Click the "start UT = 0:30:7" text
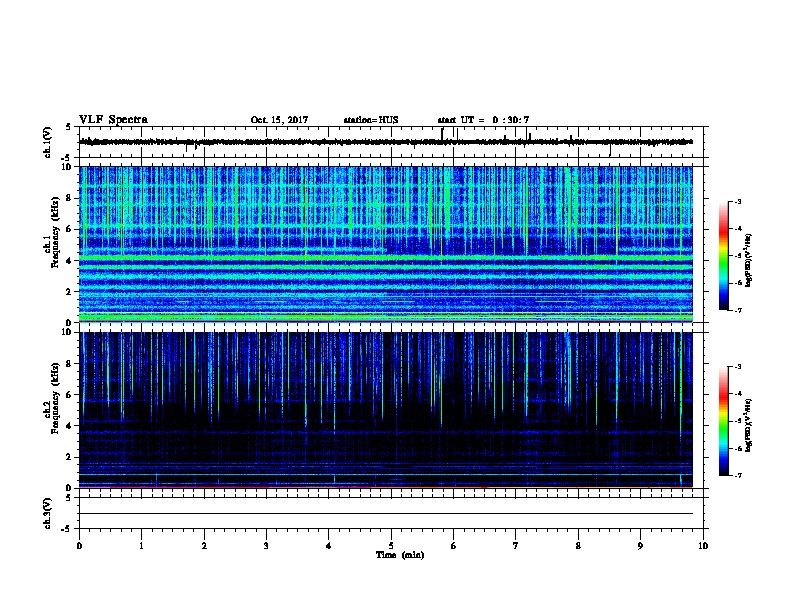 pos(483,120)
